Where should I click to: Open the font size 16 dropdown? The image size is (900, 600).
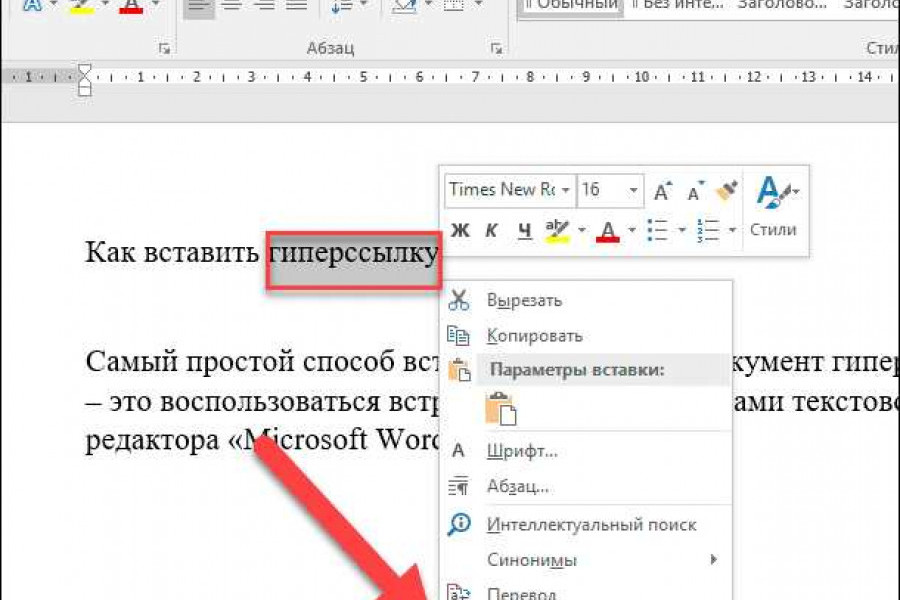point(634,190)
